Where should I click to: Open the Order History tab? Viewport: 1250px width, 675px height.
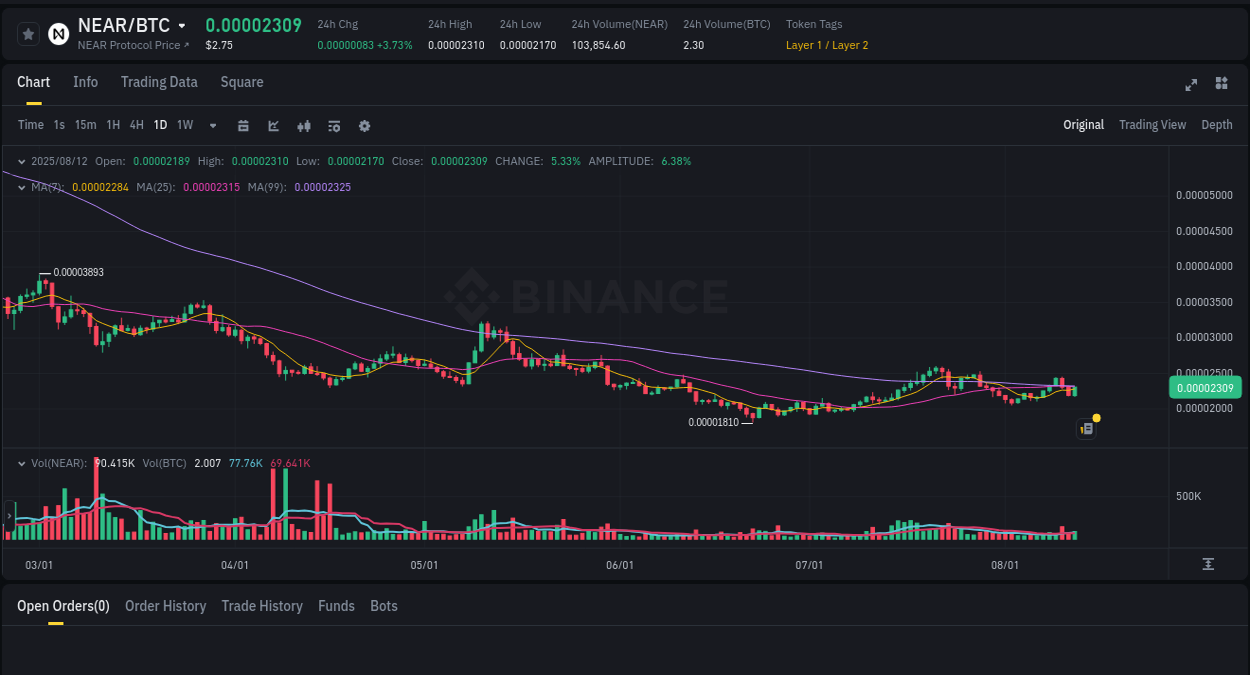165,606
